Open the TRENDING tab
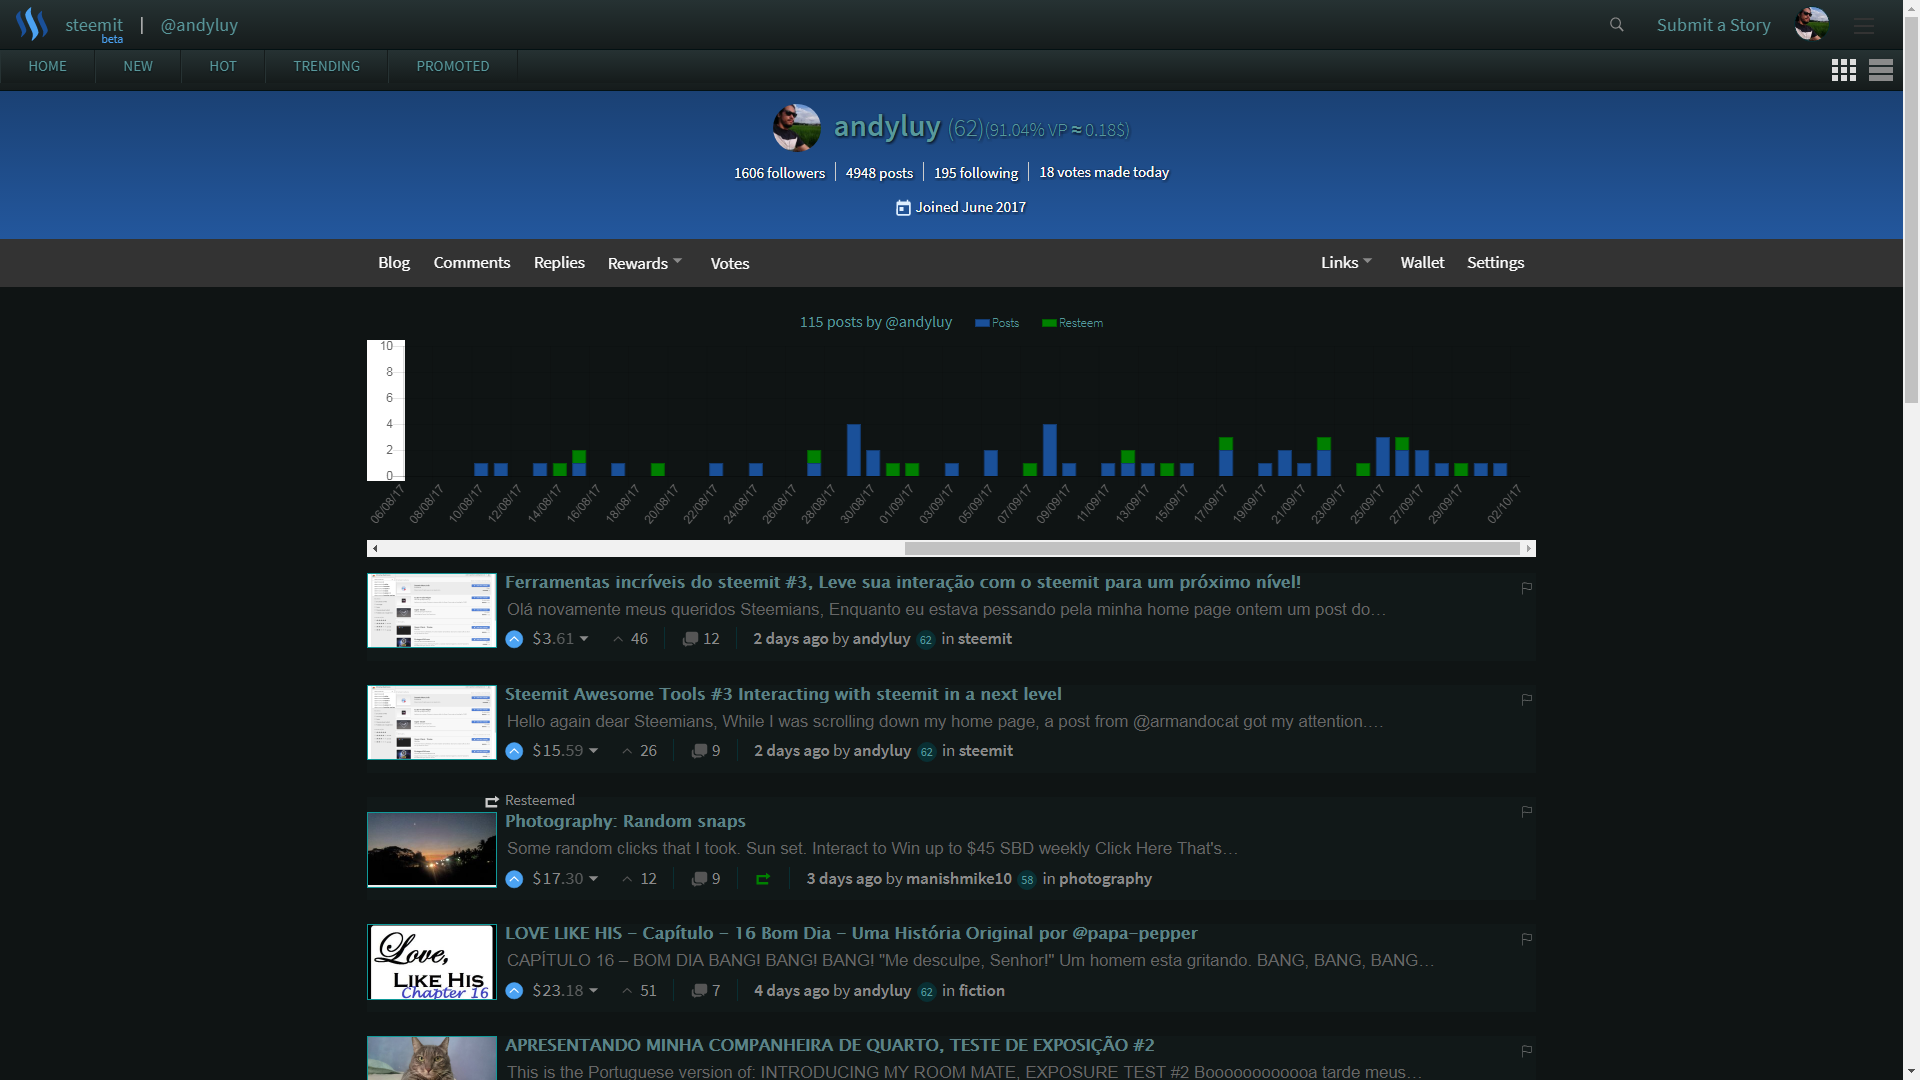 (x=326, y=66)
